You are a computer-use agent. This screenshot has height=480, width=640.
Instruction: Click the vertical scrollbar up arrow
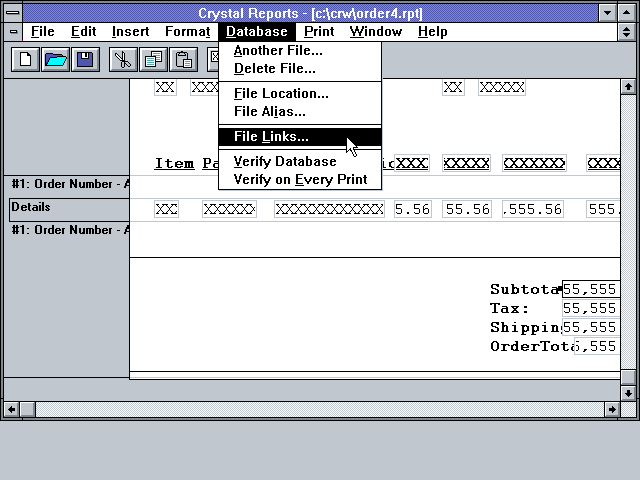point(628,87)
